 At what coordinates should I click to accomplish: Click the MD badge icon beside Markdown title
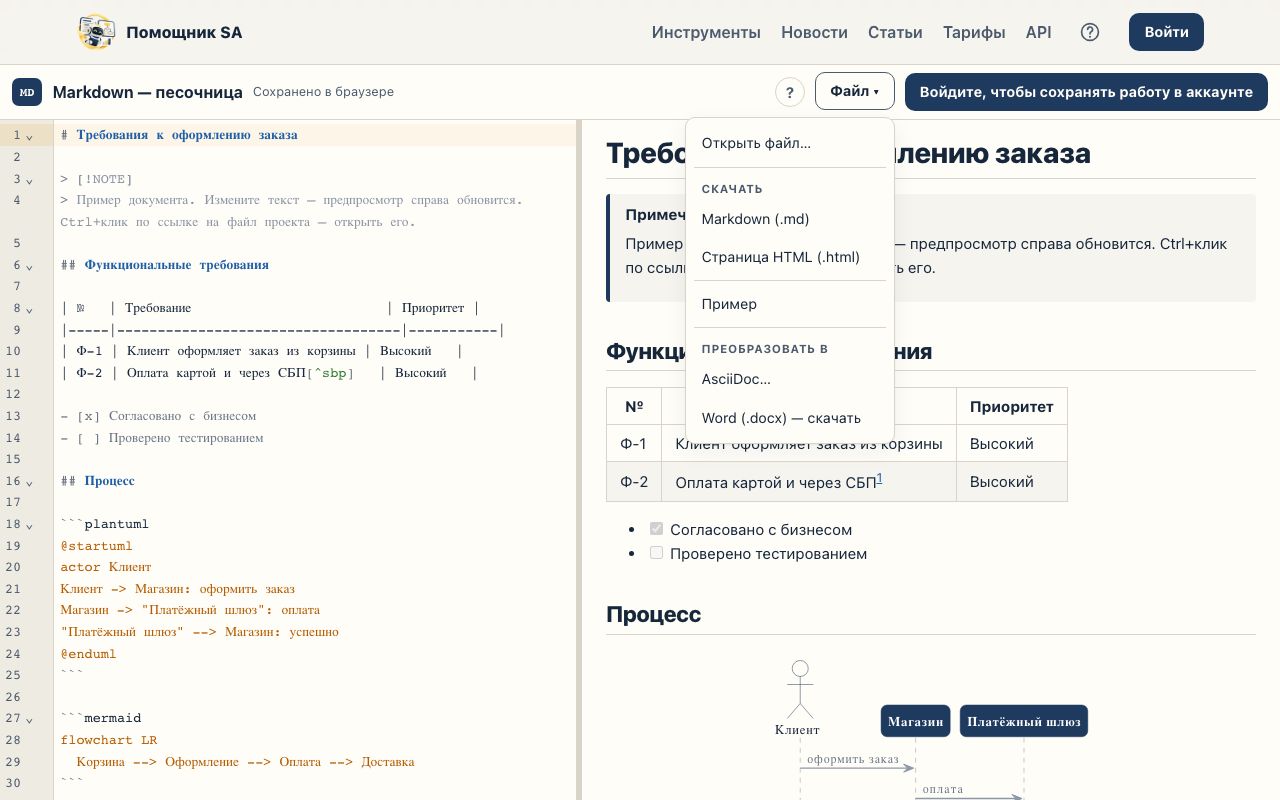(27, 91)
